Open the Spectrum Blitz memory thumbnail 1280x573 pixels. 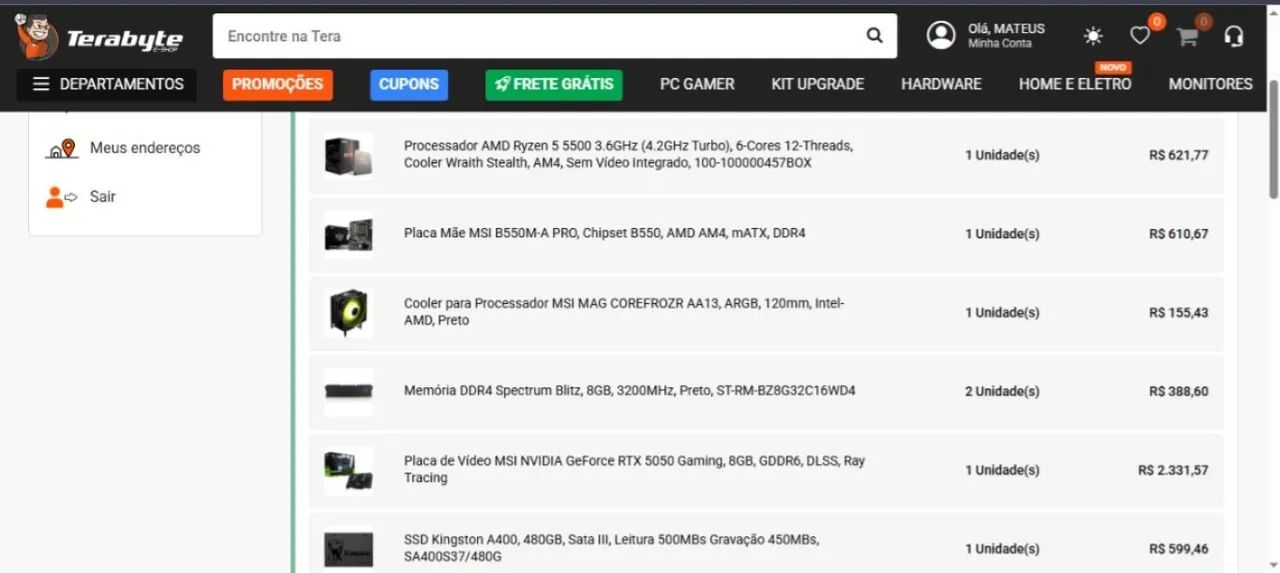348,391
